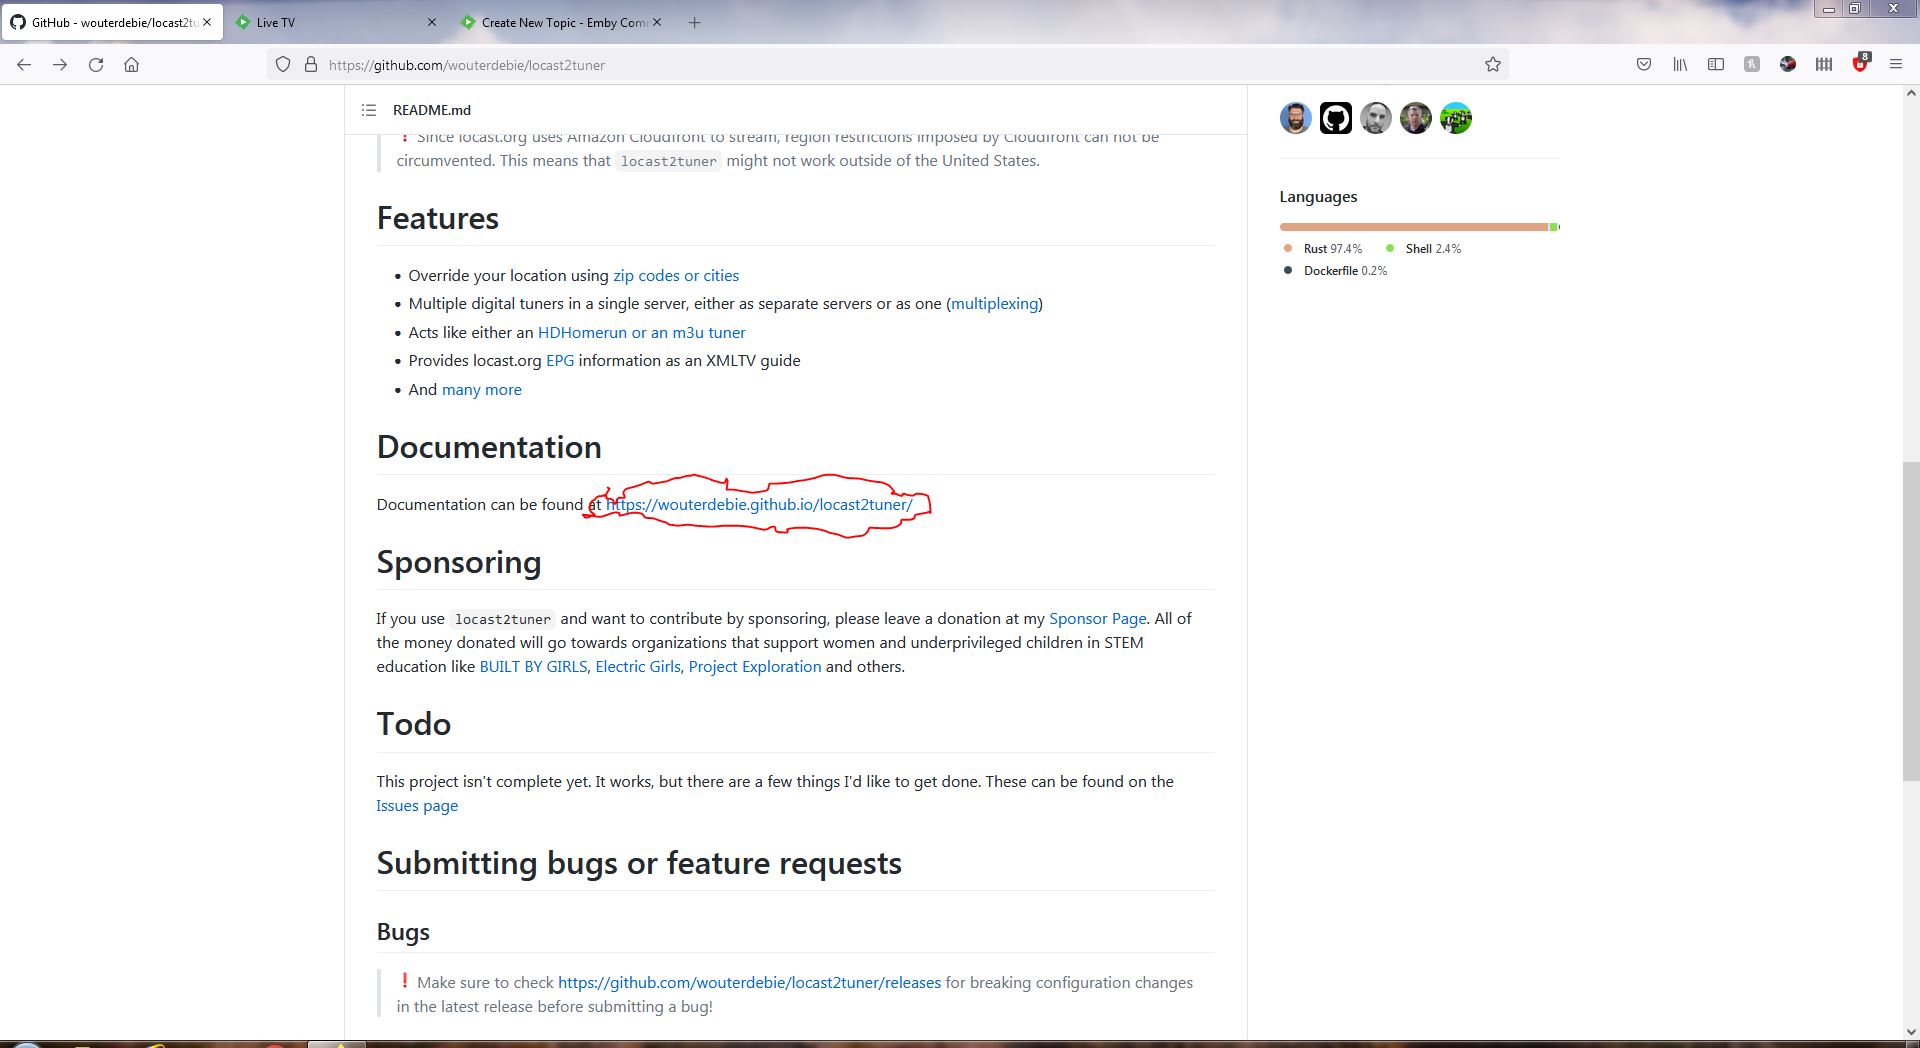Click Submitting bugs or feature requests heading
This screenshot has width=1920, height=1048.
[x=639, y=863]
